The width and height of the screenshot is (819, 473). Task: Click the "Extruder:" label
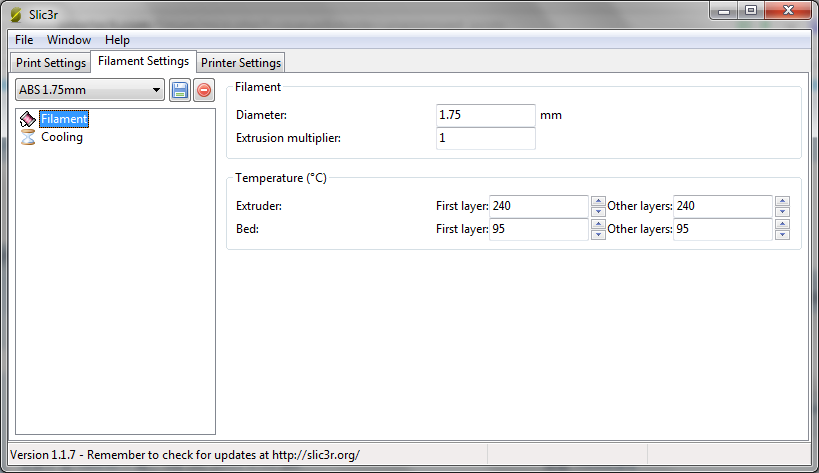259,206
